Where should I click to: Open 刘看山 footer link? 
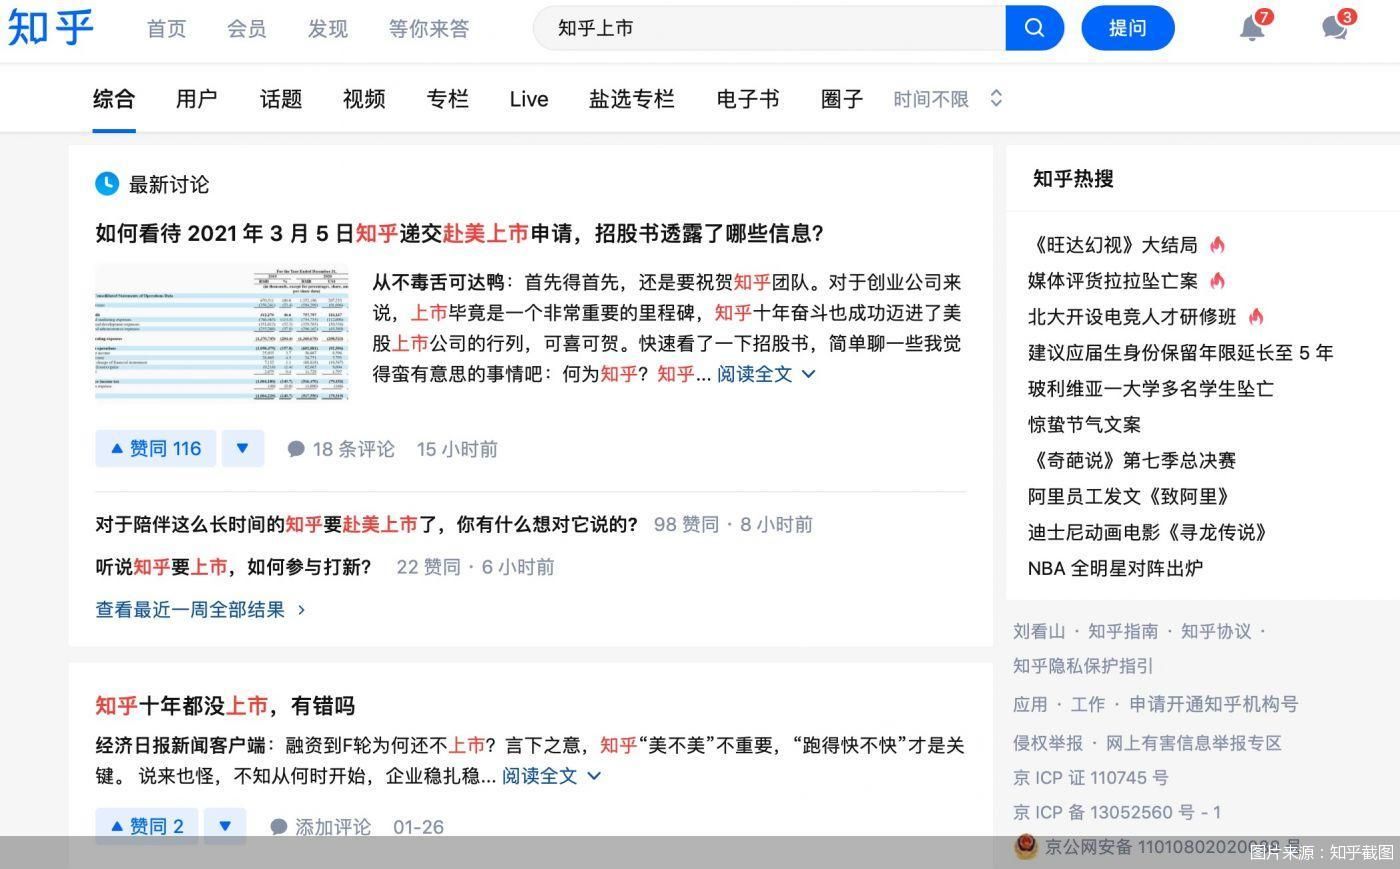(1039, 631)
